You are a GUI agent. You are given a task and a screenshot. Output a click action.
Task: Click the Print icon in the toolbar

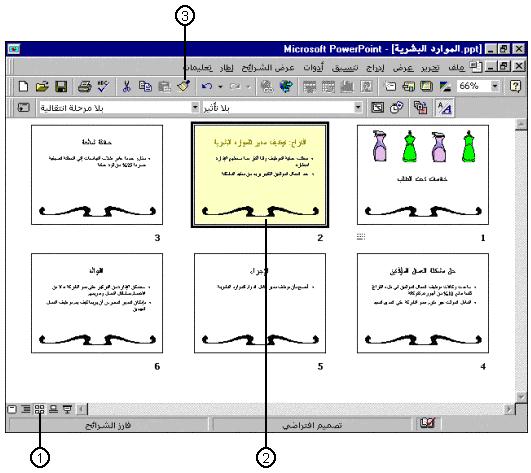click(84, 86)
